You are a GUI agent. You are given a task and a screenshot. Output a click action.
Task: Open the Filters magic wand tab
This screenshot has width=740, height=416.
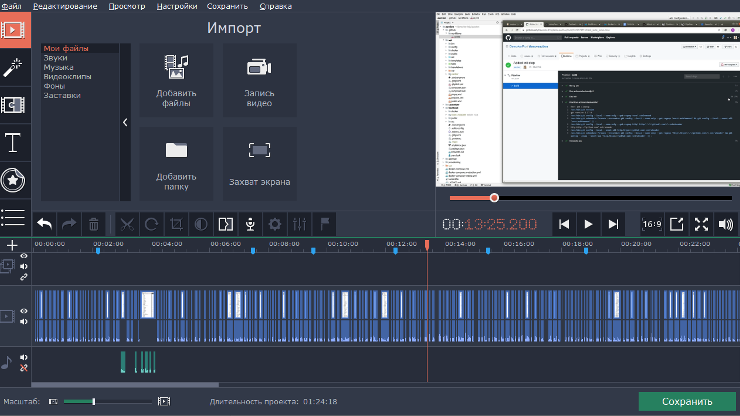[14, 66]
